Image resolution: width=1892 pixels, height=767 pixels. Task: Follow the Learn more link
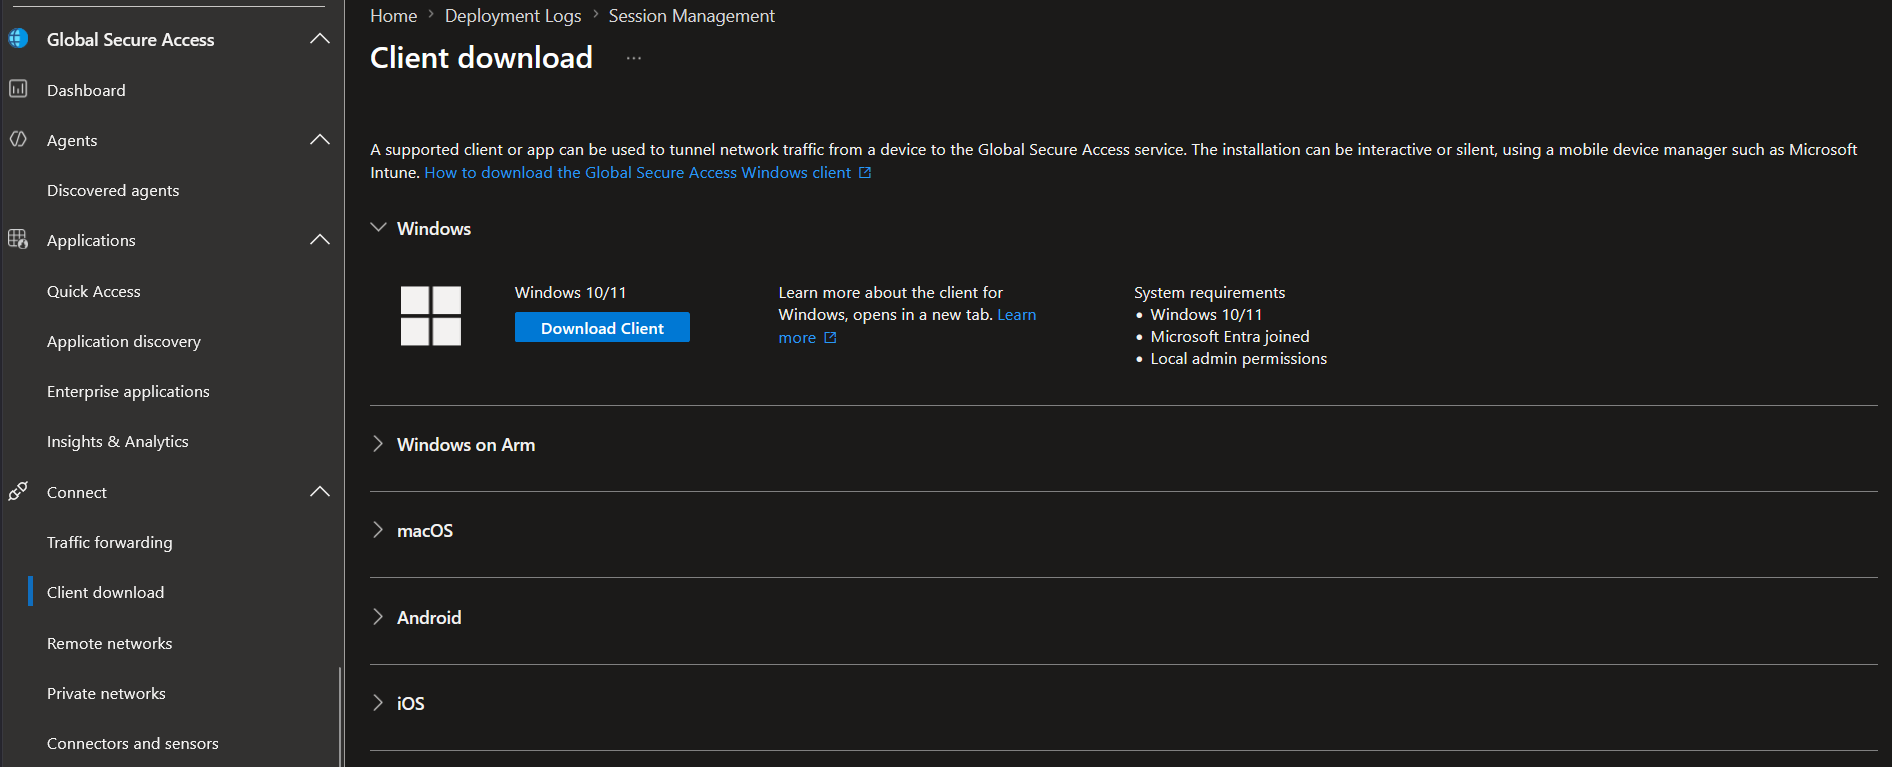(1016, 314)
